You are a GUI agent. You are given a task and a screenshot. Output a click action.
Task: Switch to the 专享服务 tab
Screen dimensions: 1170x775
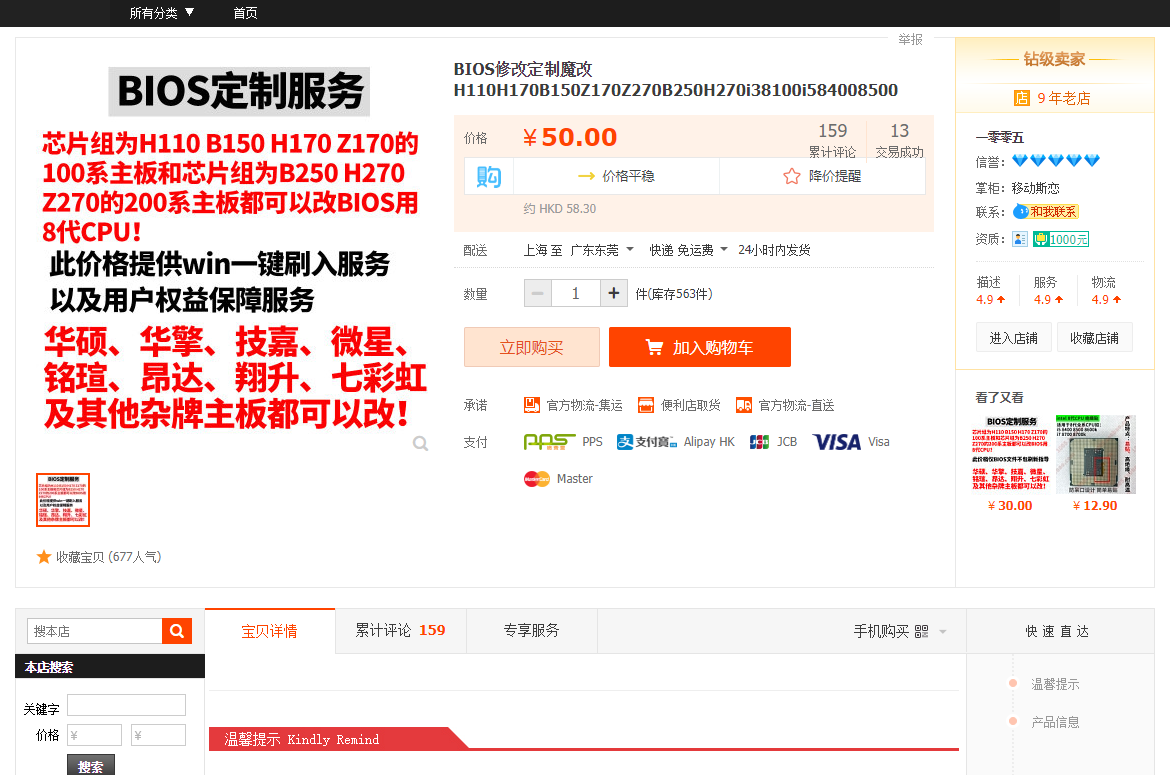(x=532, y=631)
